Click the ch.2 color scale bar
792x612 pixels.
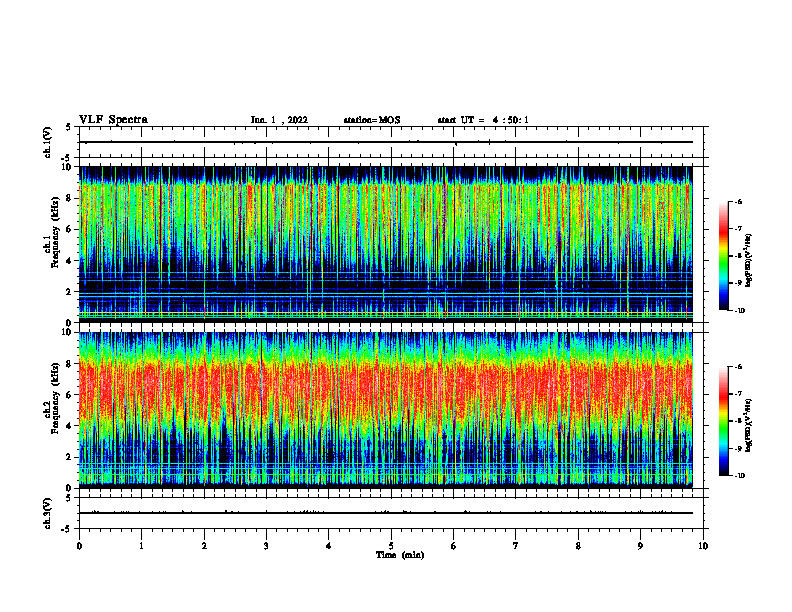pyautogui.click(x=723, y=421)
